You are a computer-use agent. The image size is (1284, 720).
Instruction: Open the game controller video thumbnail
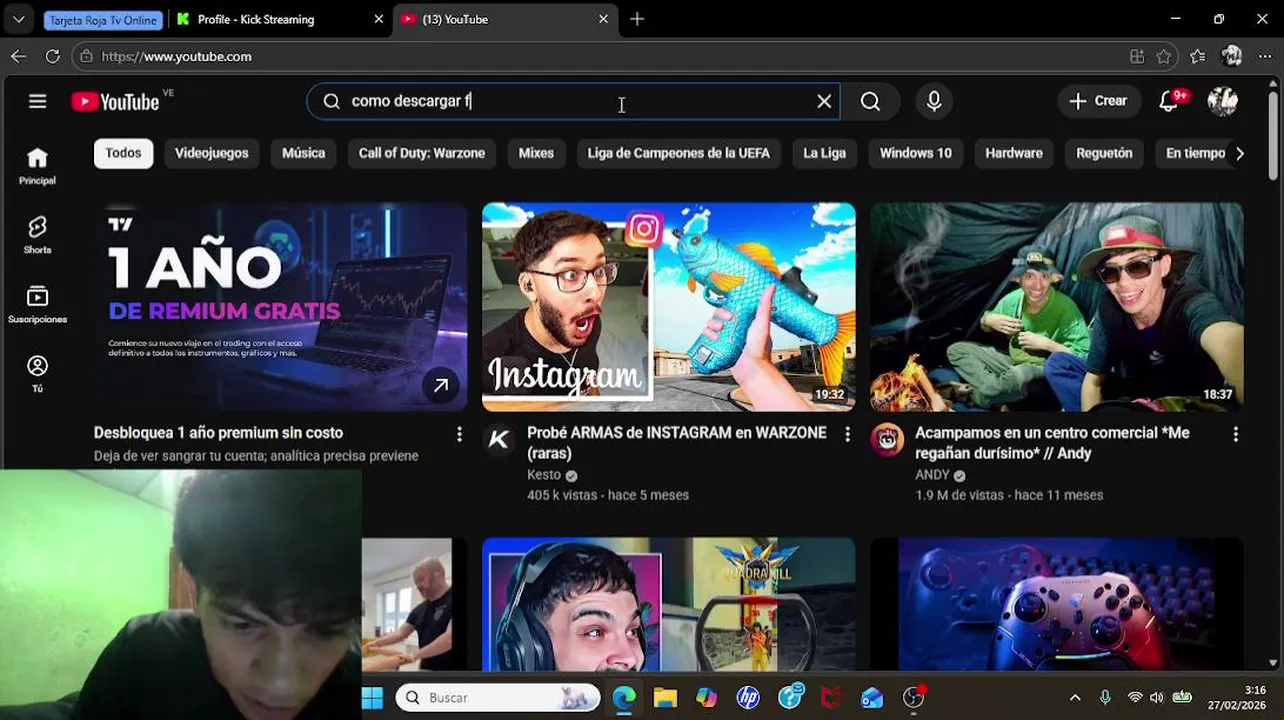point(1056,604)
